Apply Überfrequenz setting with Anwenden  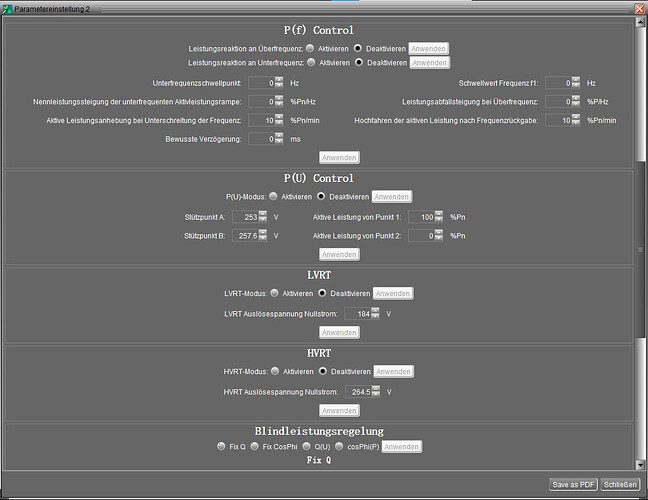[x=429, y=49]
